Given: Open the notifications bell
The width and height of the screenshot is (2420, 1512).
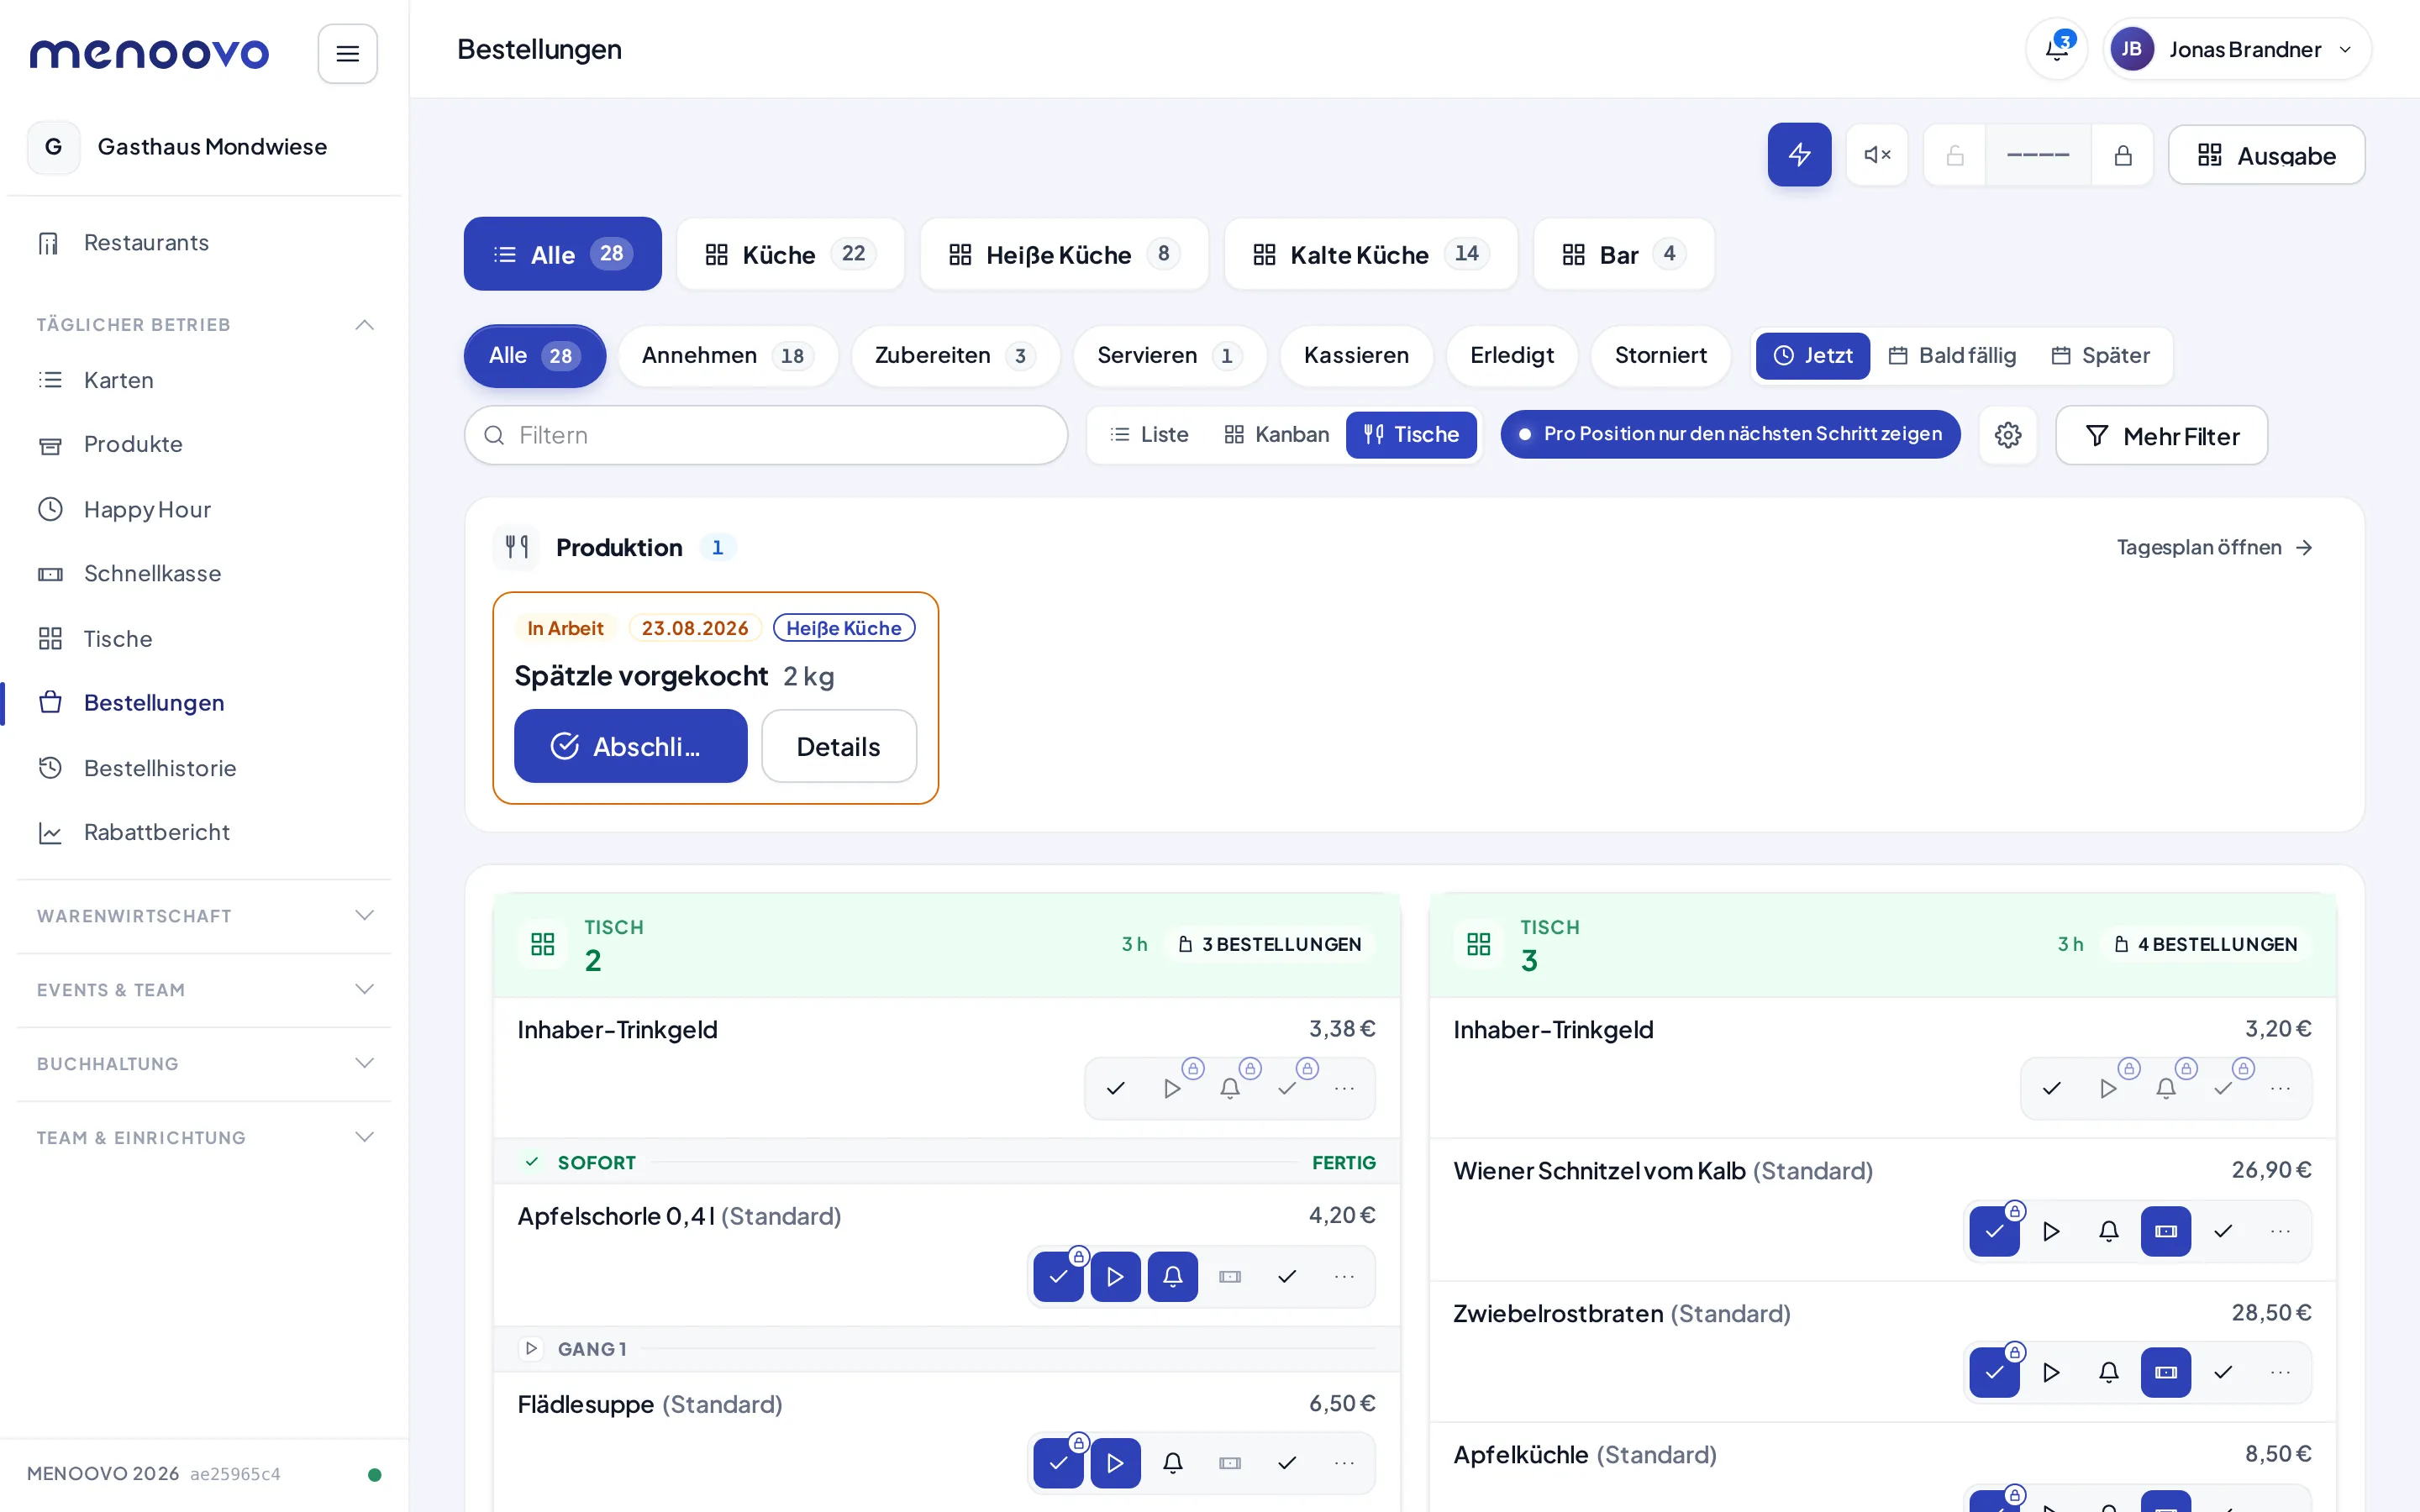Looking at the screenshot, I should 2056,50.
